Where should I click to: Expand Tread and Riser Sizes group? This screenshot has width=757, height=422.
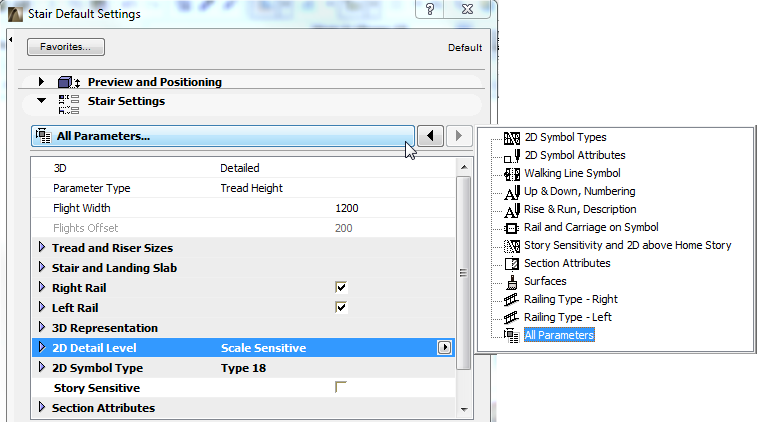pos(42,247)
